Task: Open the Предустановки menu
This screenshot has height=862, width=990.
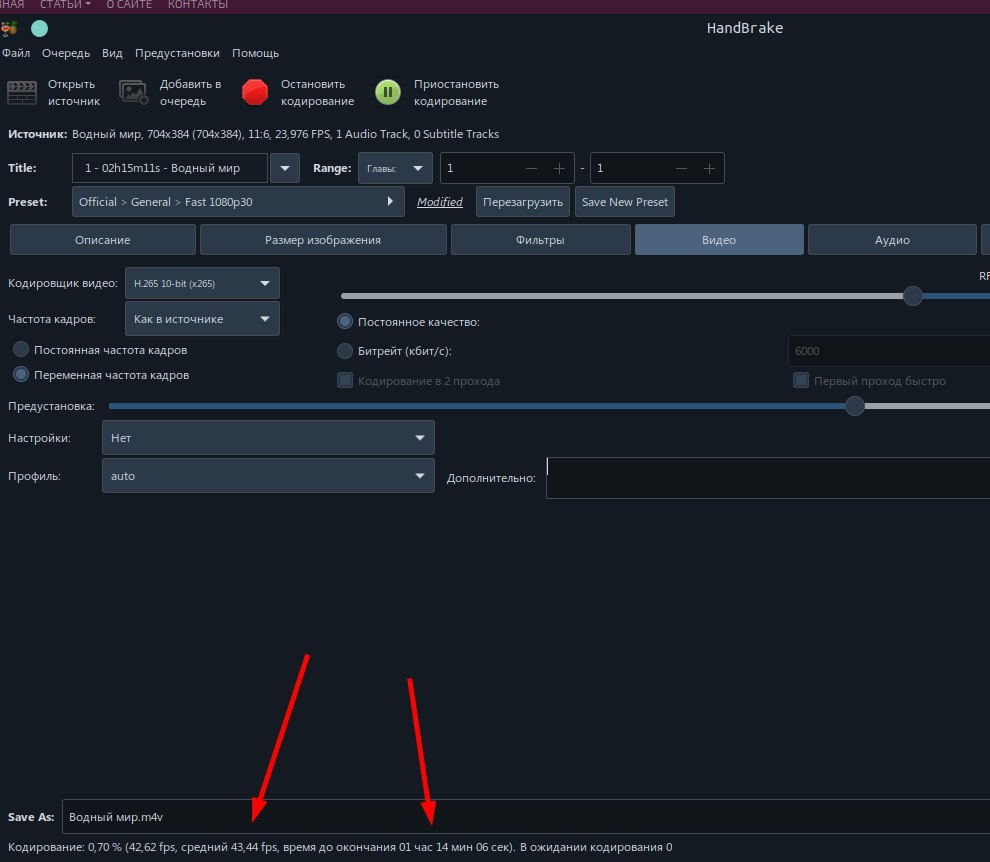Action: pos(177,53)
